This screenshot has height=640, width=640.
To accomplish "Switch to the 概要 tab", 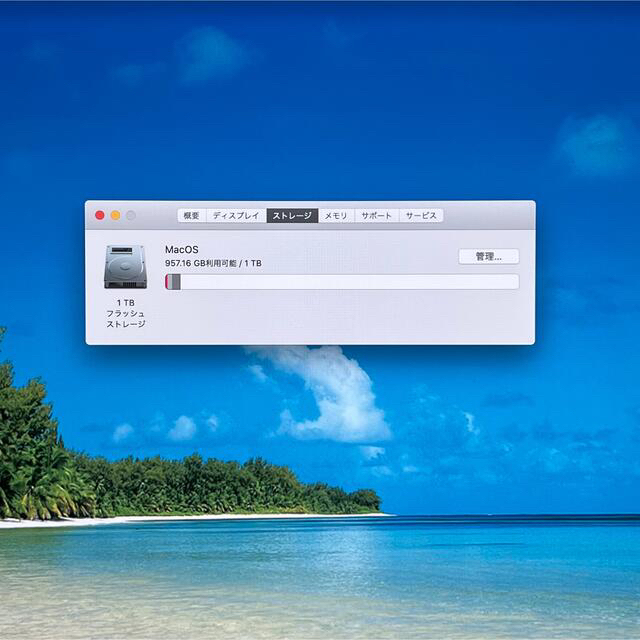I will click(191, 216).
